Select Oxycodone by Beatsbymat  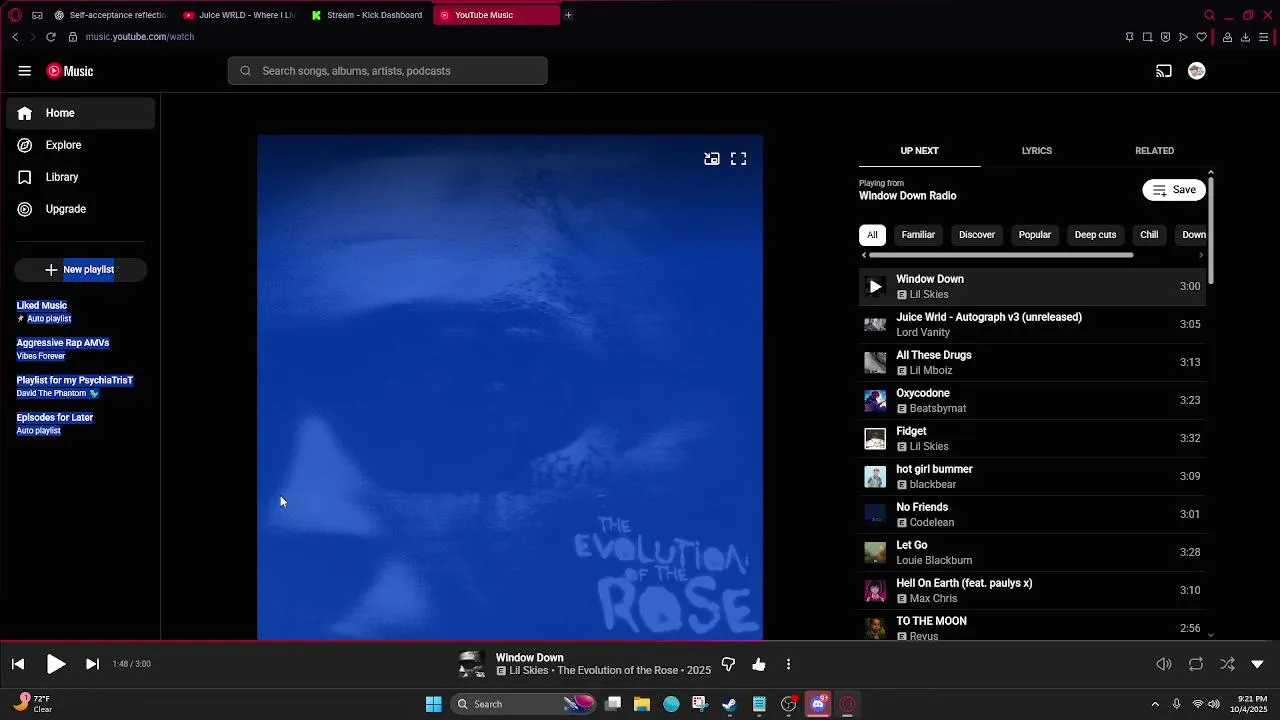tap(1032, 401)
